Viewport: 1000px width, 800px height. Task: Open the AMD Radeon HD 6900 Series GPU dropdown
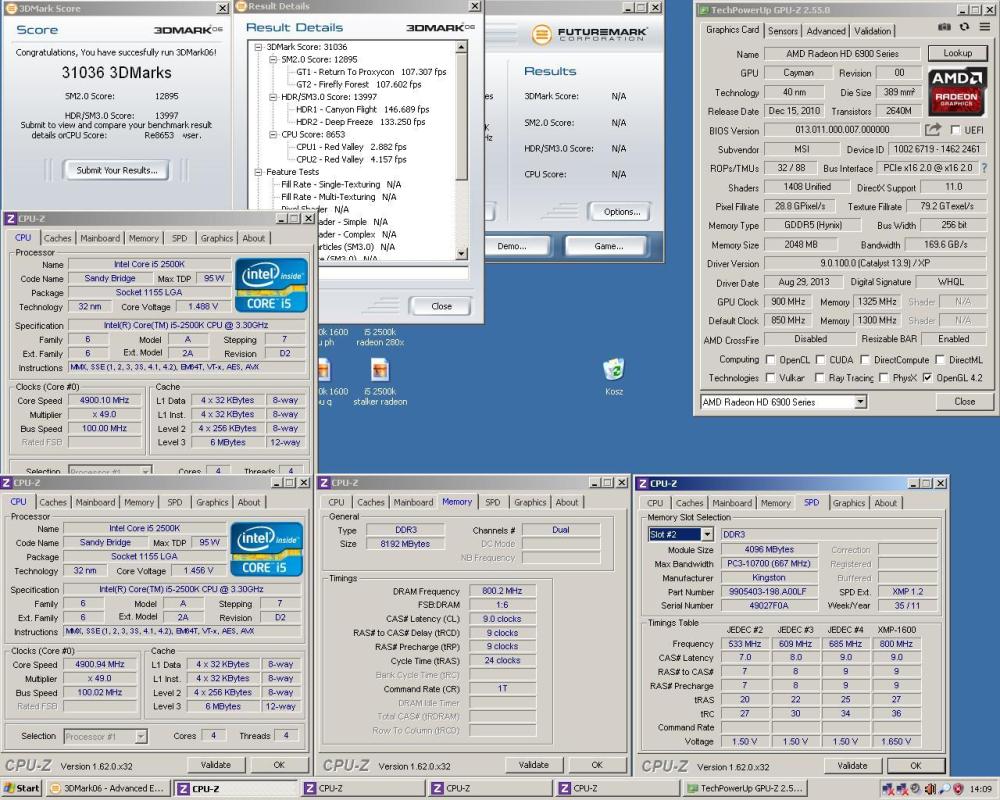click(x=783, y=402)
